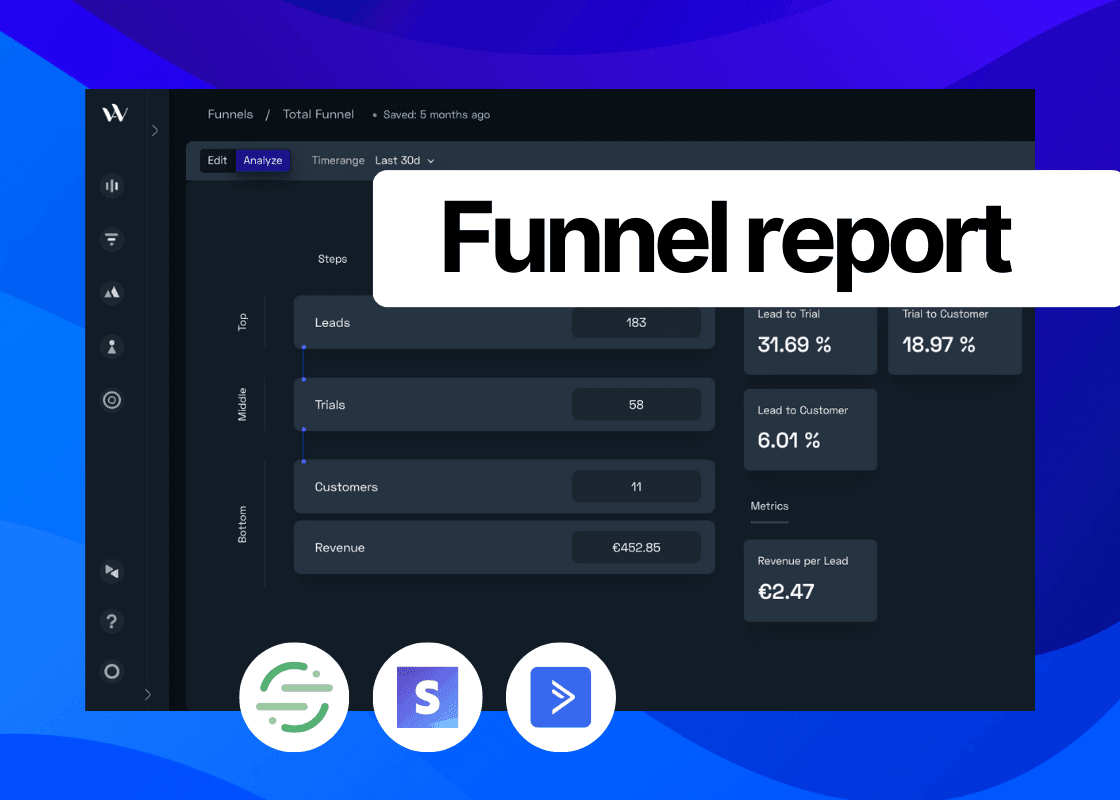
Task: Open help via the question mark icon
Action: pos(111,621)
